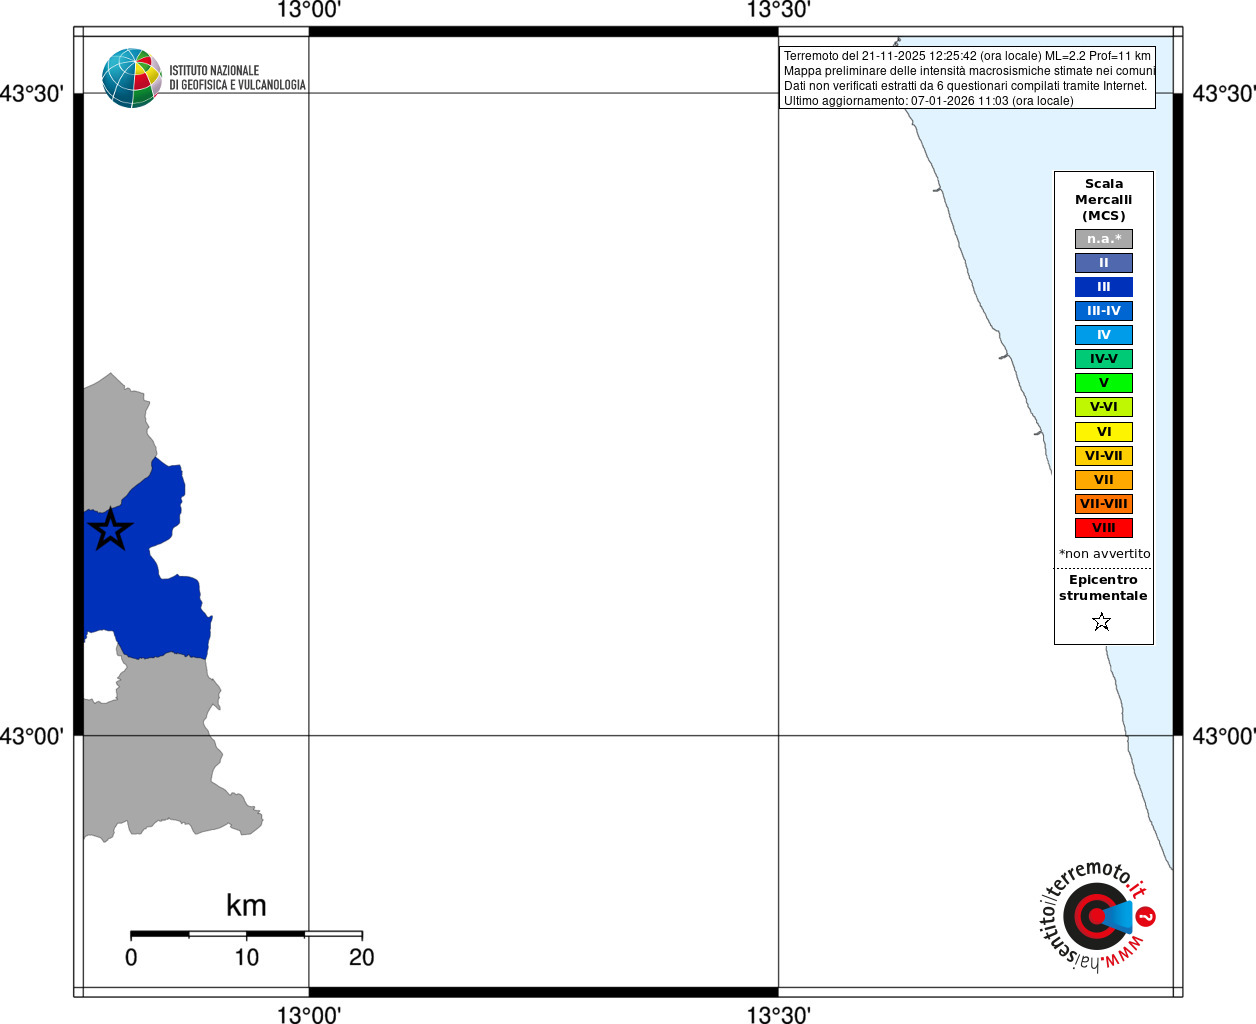Click the 'Scala Mercalli (MCS)' legend title

click(1104, 200)
